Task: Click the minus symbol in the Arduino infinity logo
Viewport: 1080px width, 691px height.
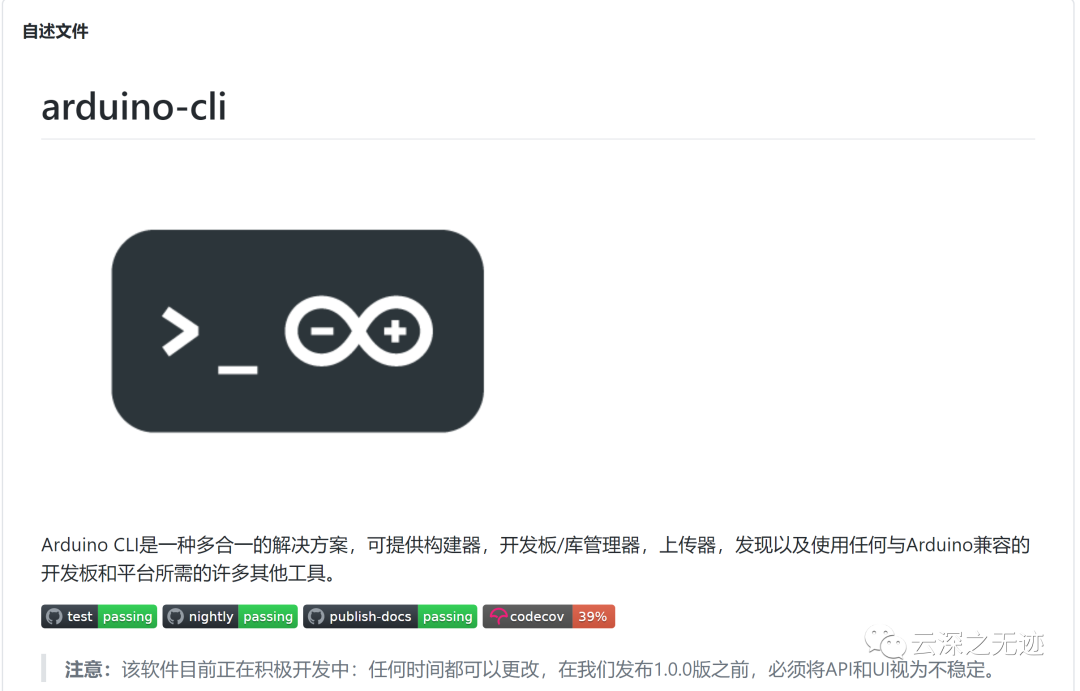Action: pyautogui.click(x=322, y=331)
